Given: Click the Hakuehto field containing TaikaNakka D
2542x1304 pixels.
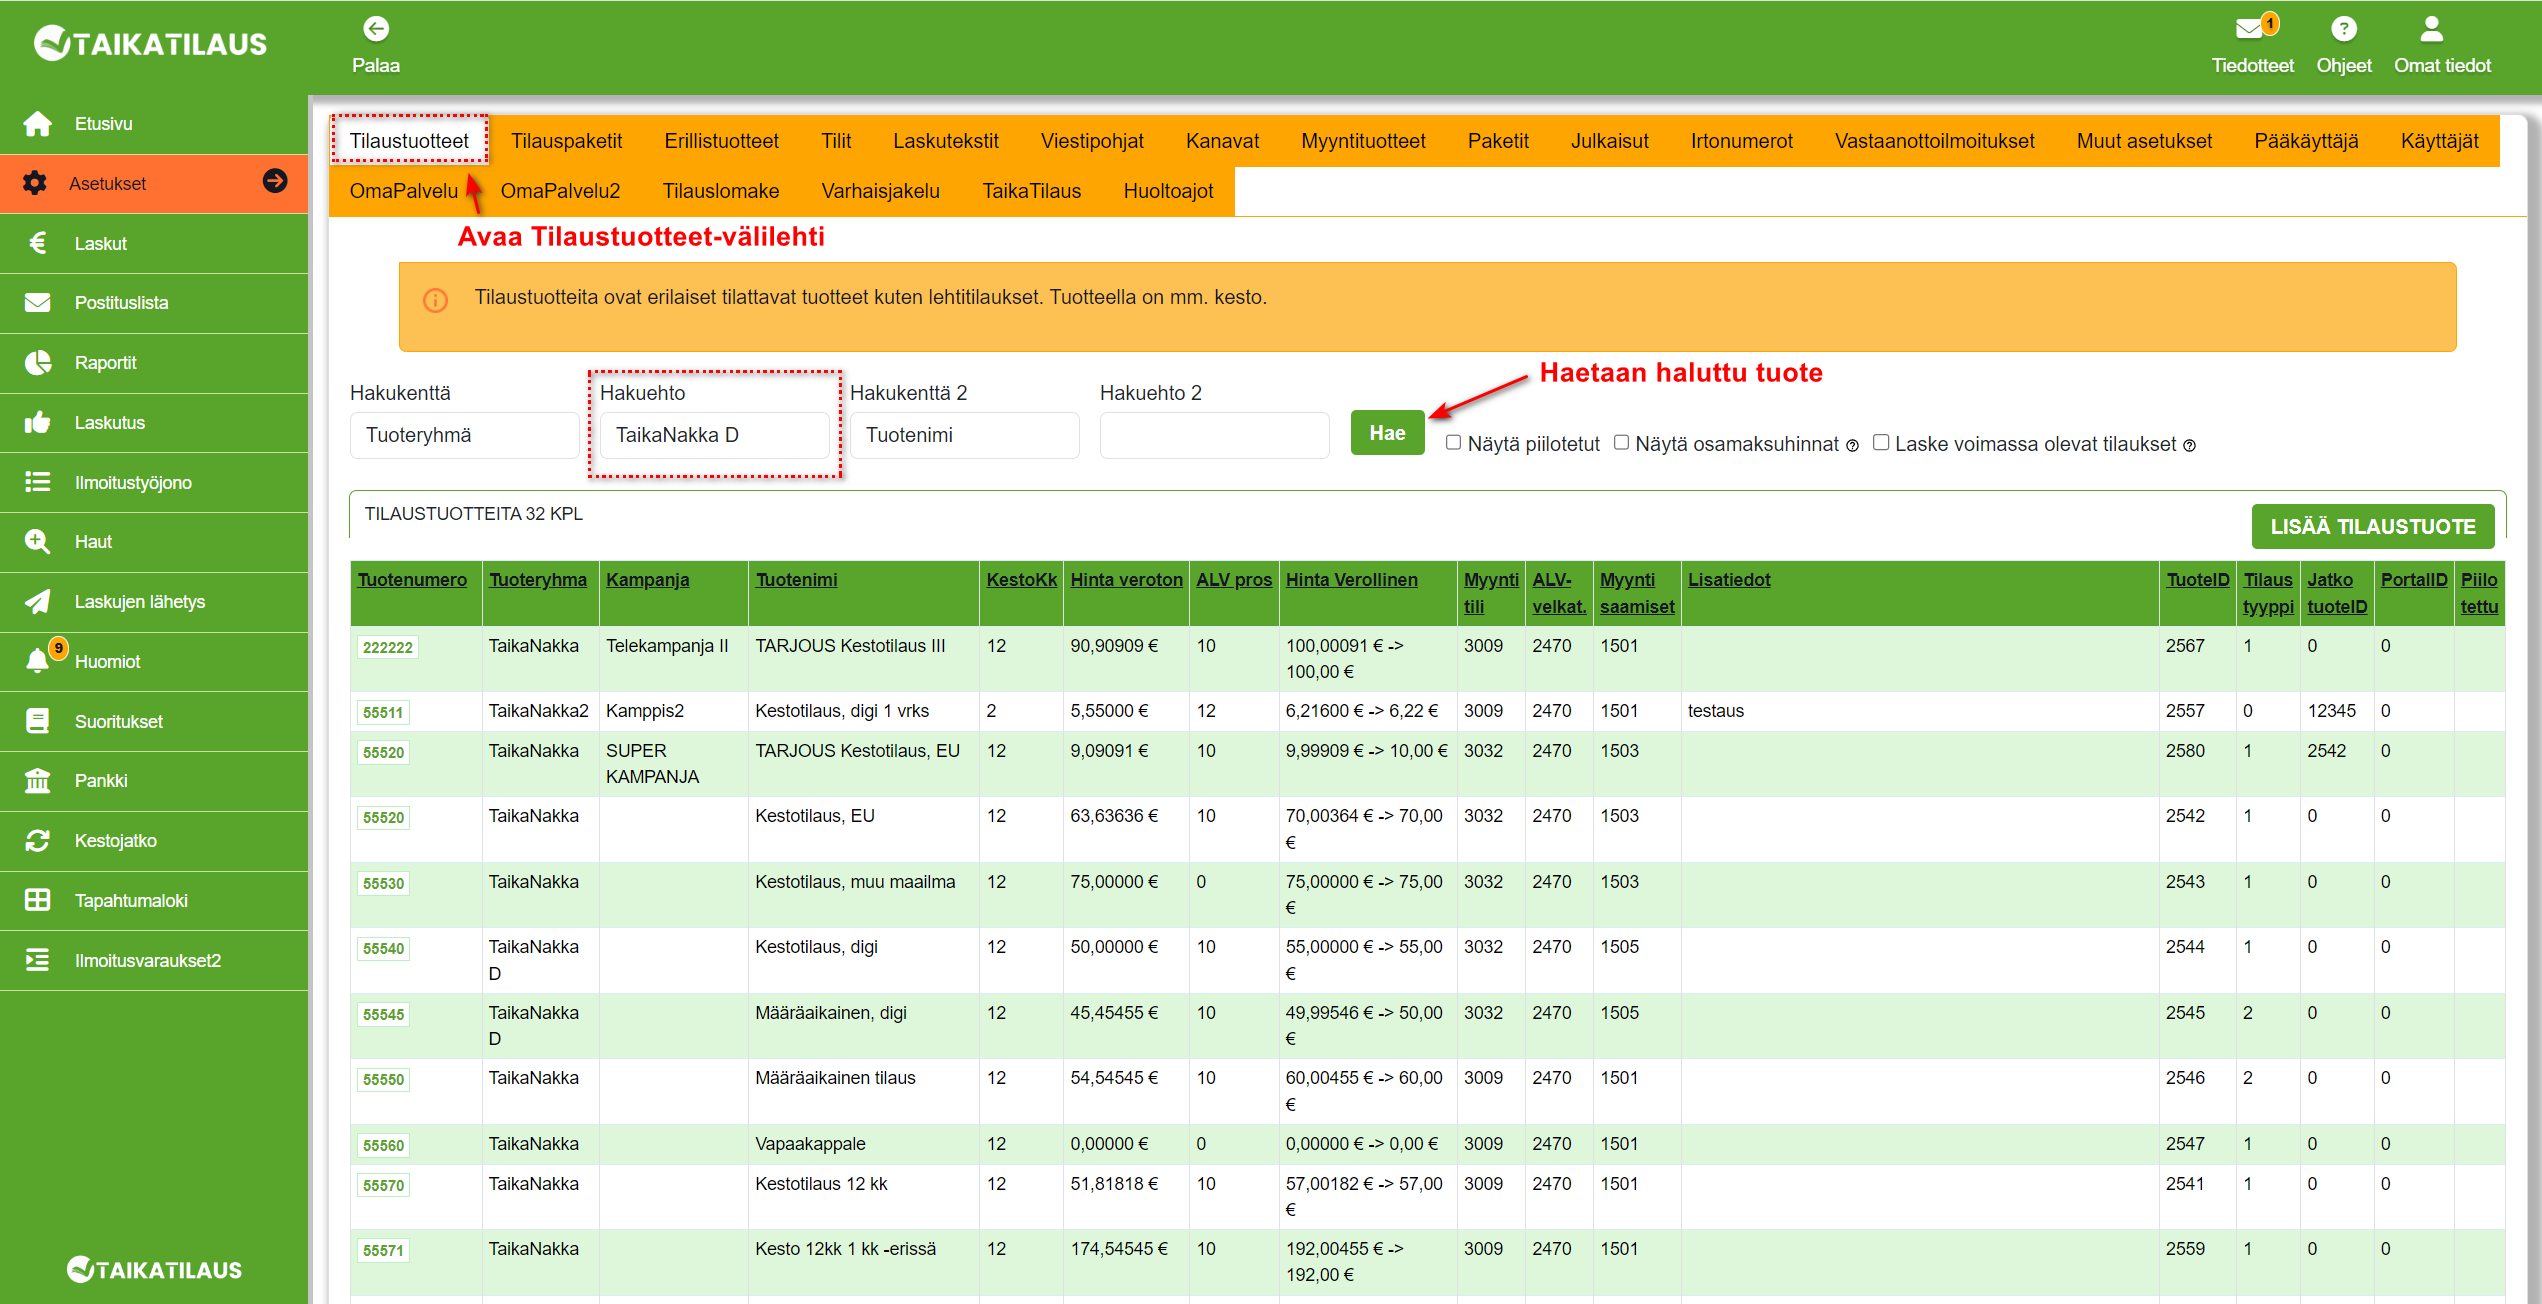Looking at the screenshot, I should [x=714, y=435].
